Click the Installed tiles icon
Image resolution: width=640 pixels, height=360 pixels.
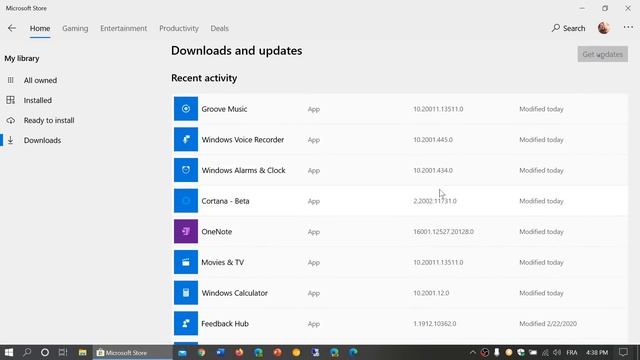tap(11, 100)
